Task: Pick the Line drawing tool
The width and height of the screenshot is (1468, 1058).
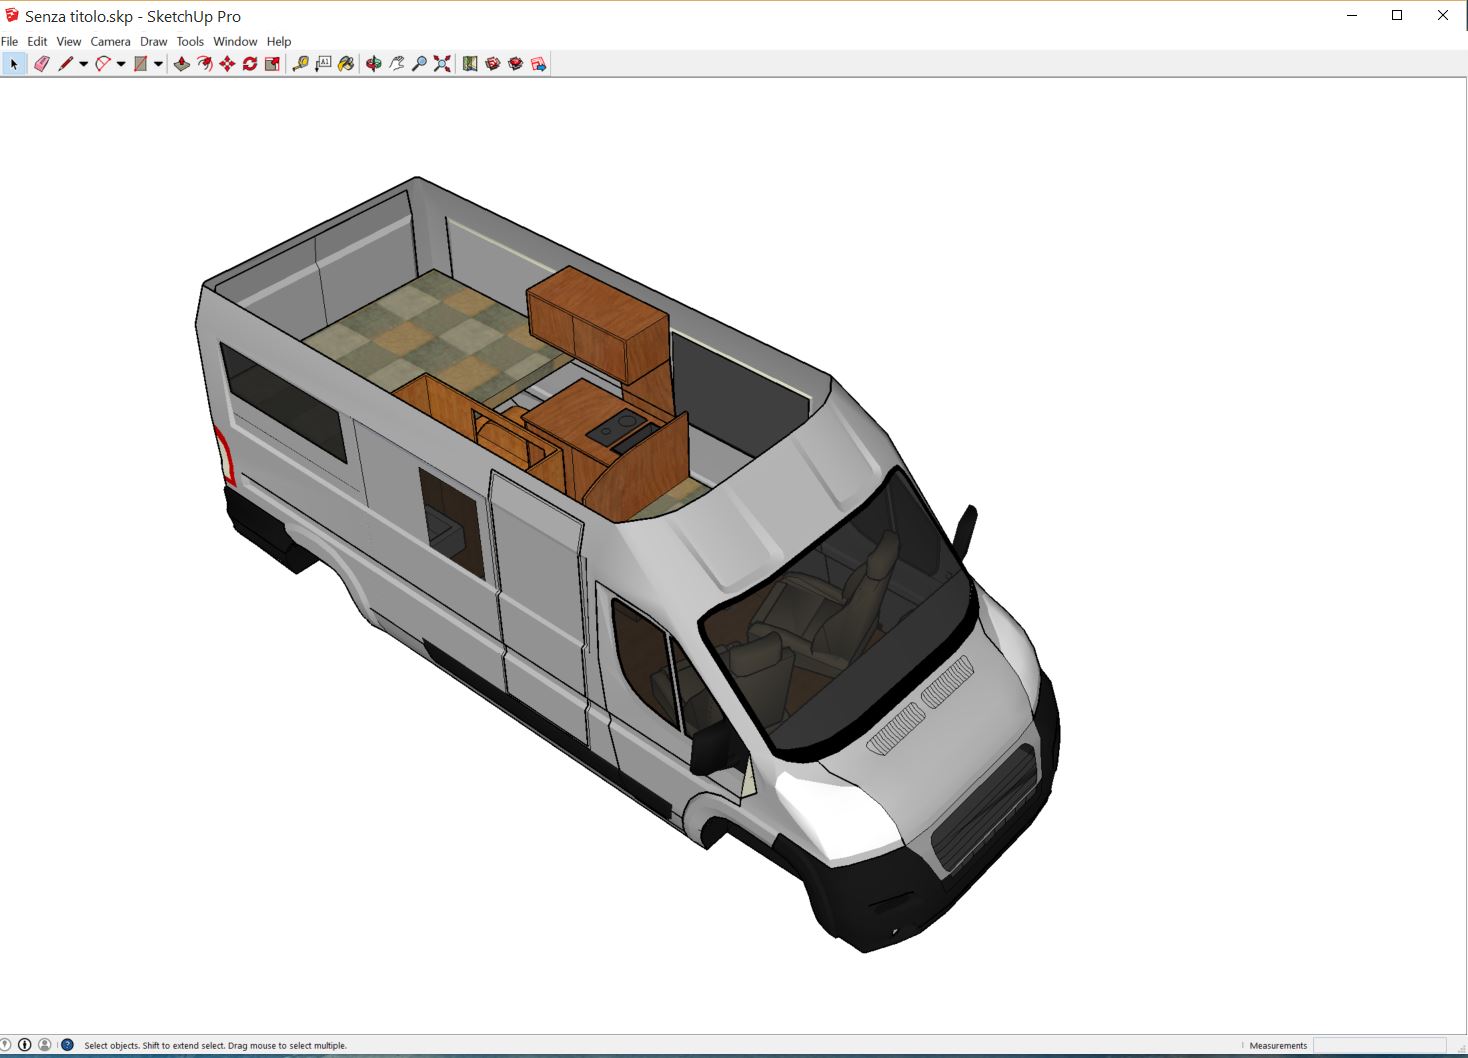Action: coord(65,63)
